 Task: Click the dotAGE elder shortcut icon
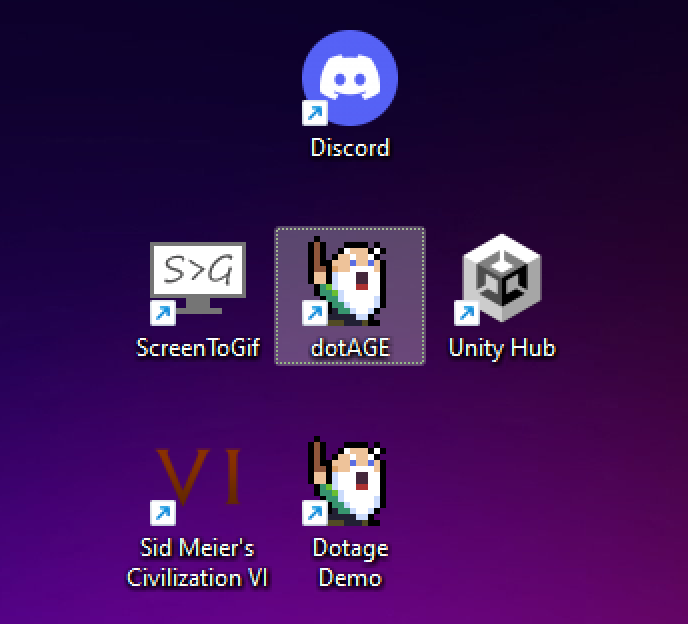pyautogui.click(x=348, y=281)
